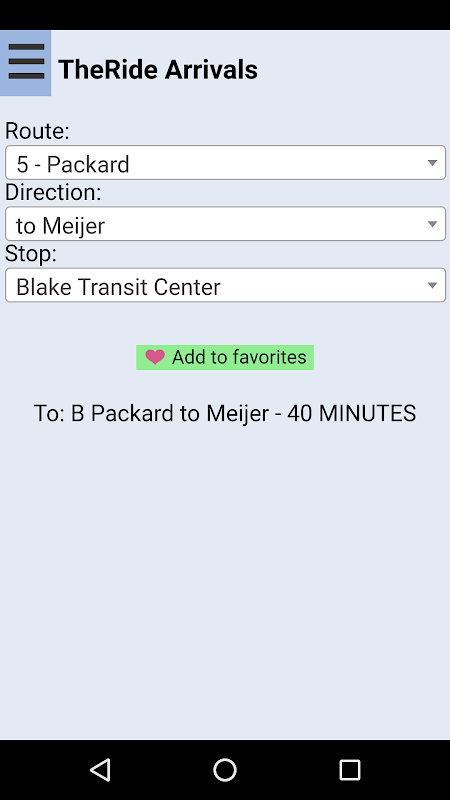This screenshot has width=450, height=800.
Task: Select the 'to Meijer' direction text
Action: pyautogui.click(x=61, y=226)
